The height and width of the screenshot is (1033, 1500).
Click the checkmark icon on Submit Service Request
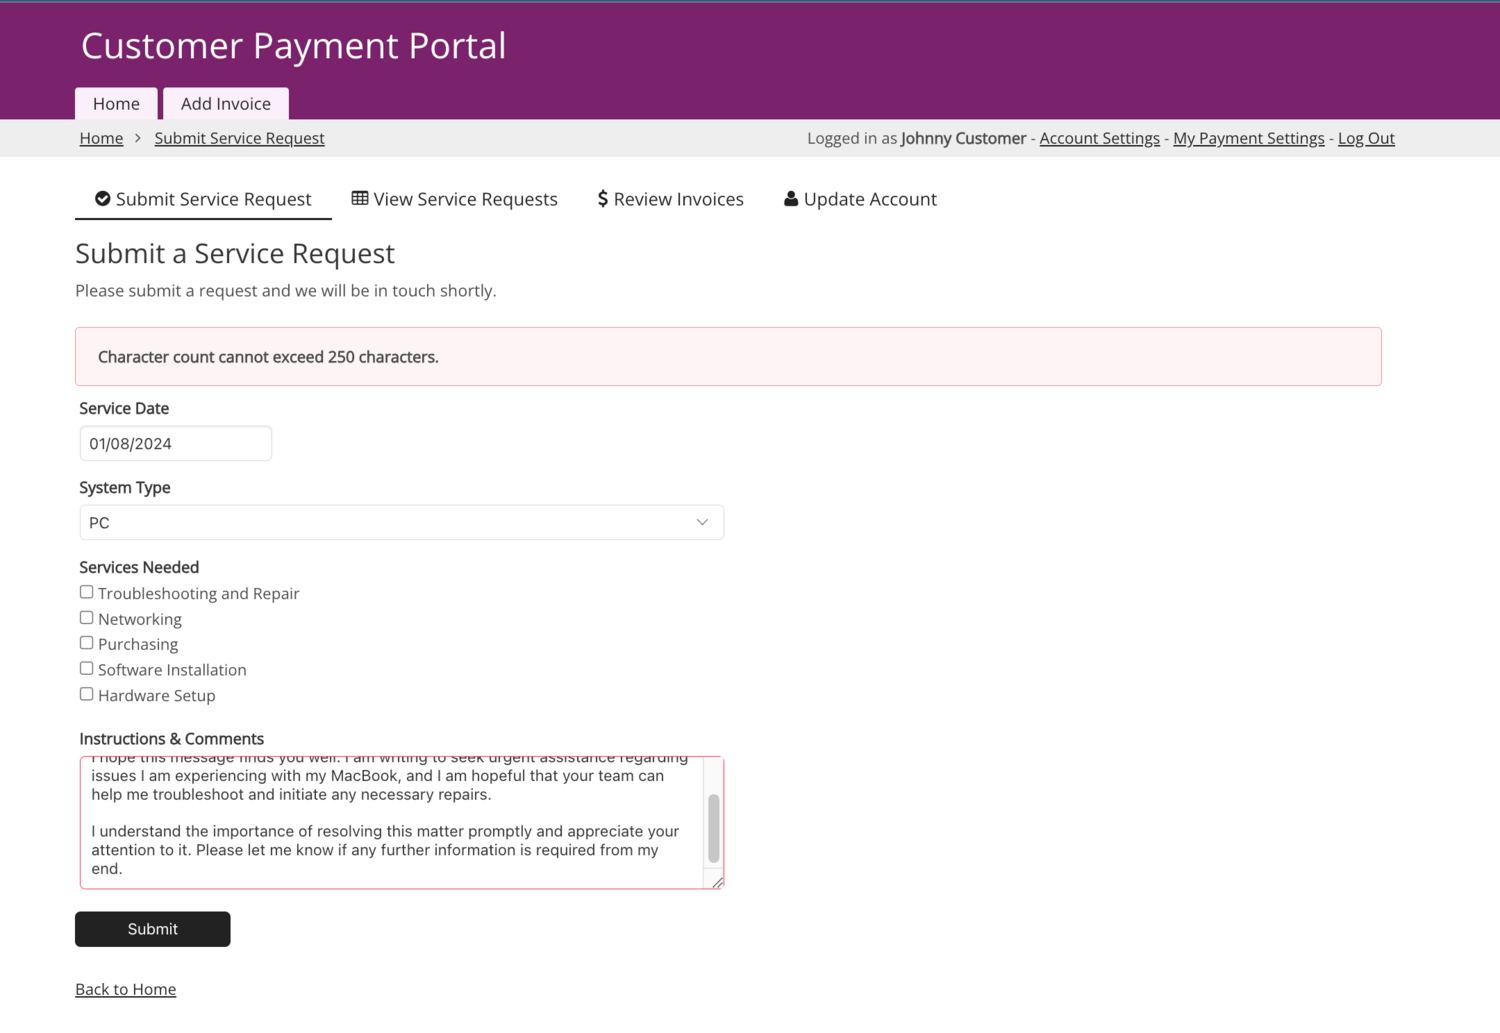point(103,198)
